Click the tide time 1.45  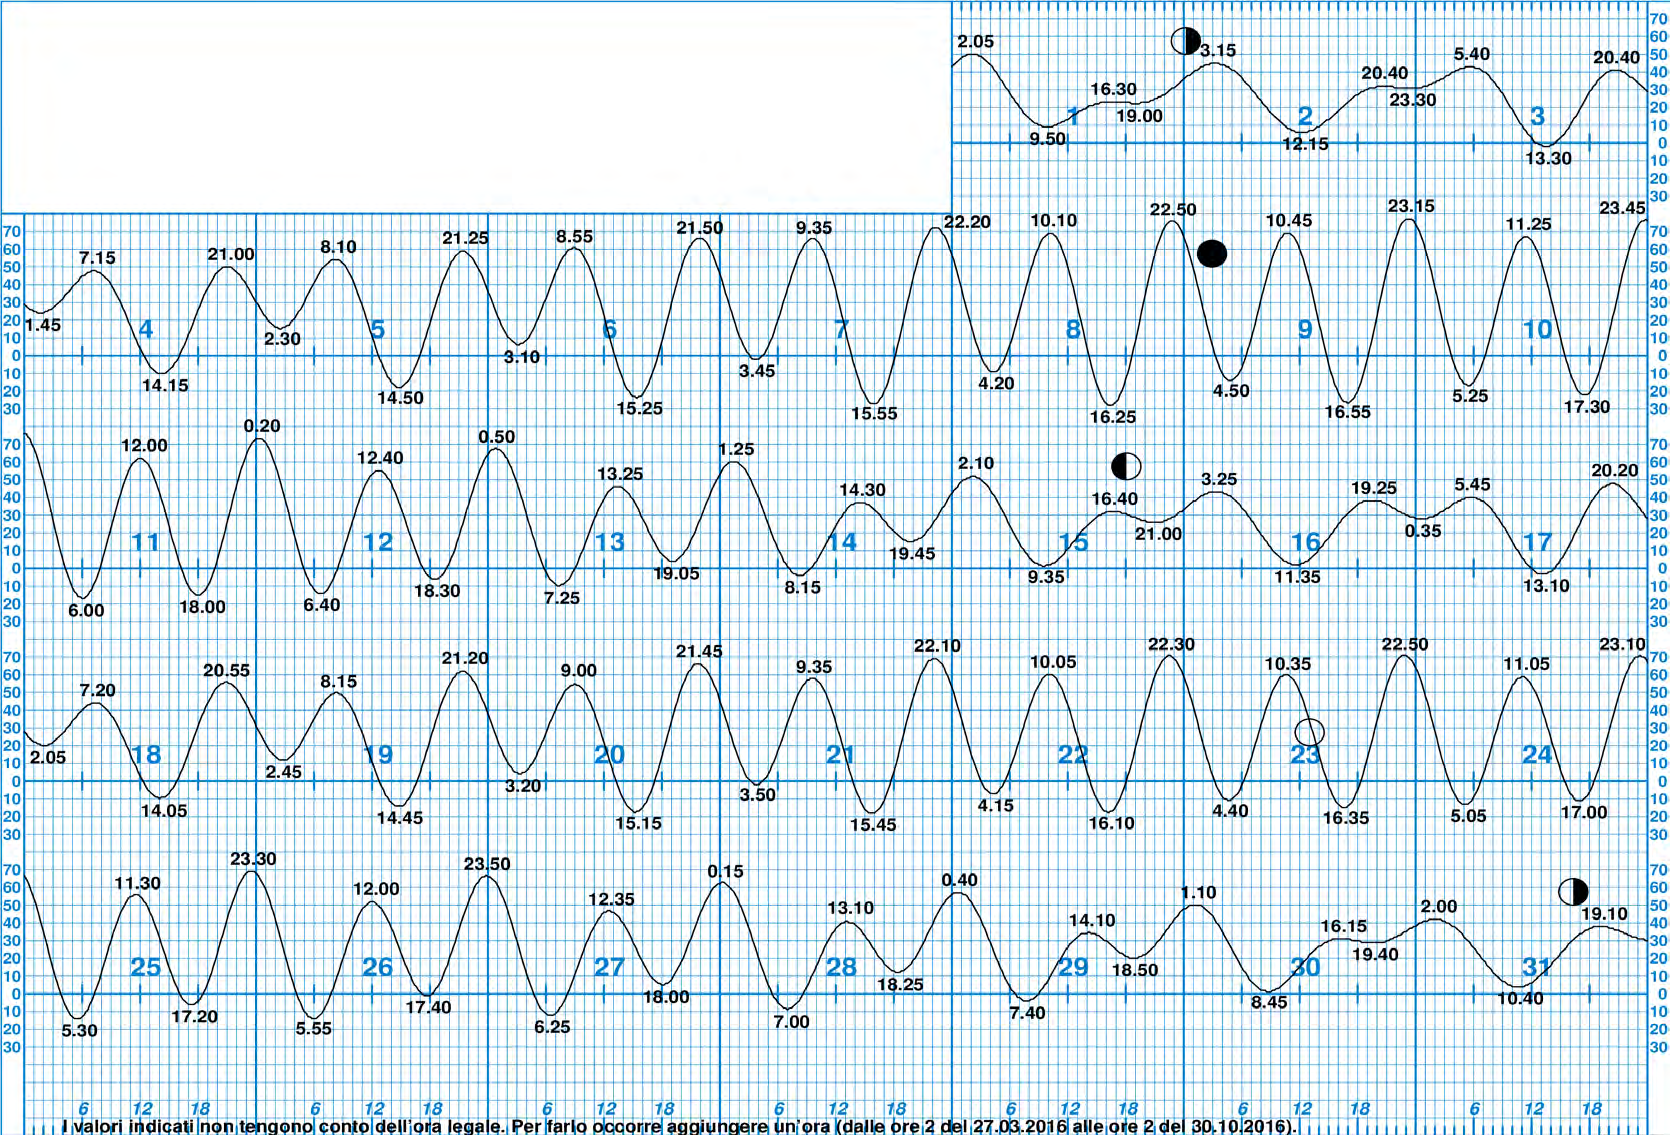coord(43,325)
